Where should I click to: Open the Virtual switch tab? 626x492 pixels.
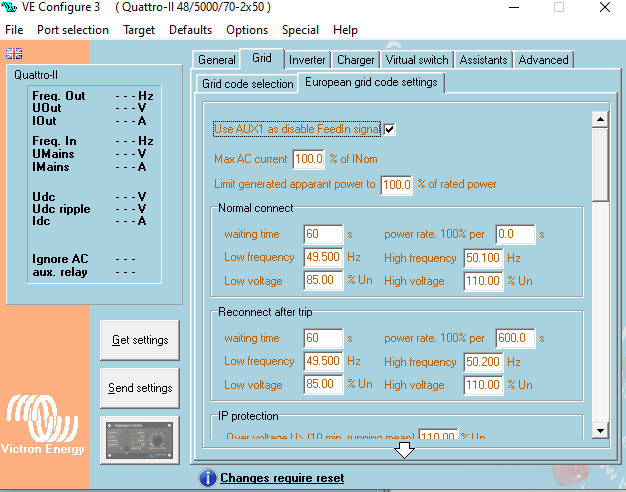[417, 60]
